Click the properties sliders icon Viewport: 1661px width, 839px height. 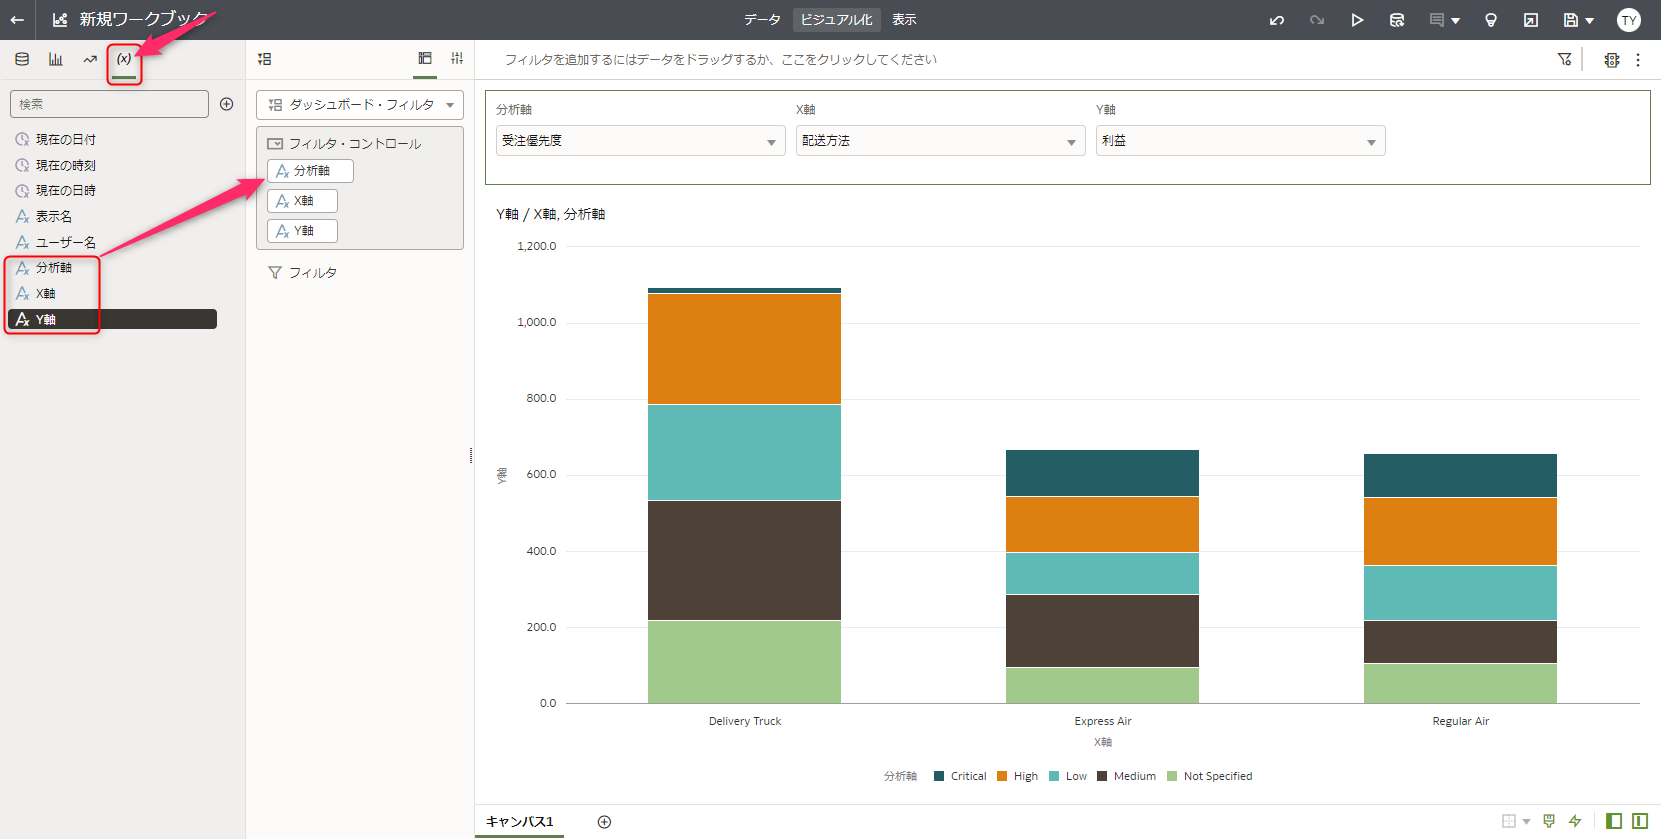pyautogui.click(x=457, y=59)
